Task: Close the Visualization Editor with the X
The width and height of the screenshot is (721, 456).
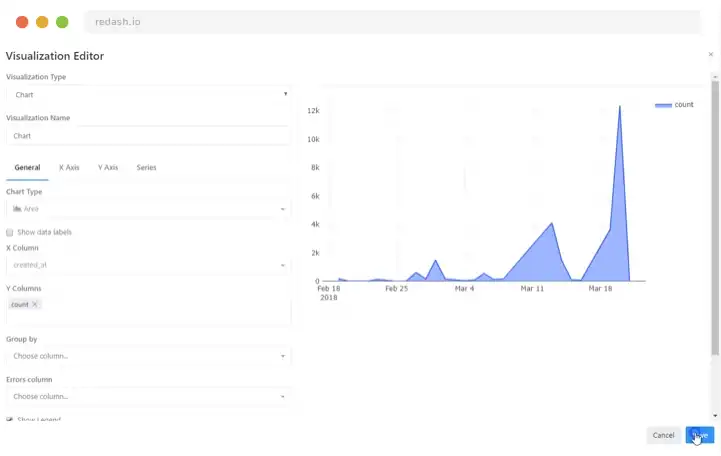Action: tap(711, 55)
